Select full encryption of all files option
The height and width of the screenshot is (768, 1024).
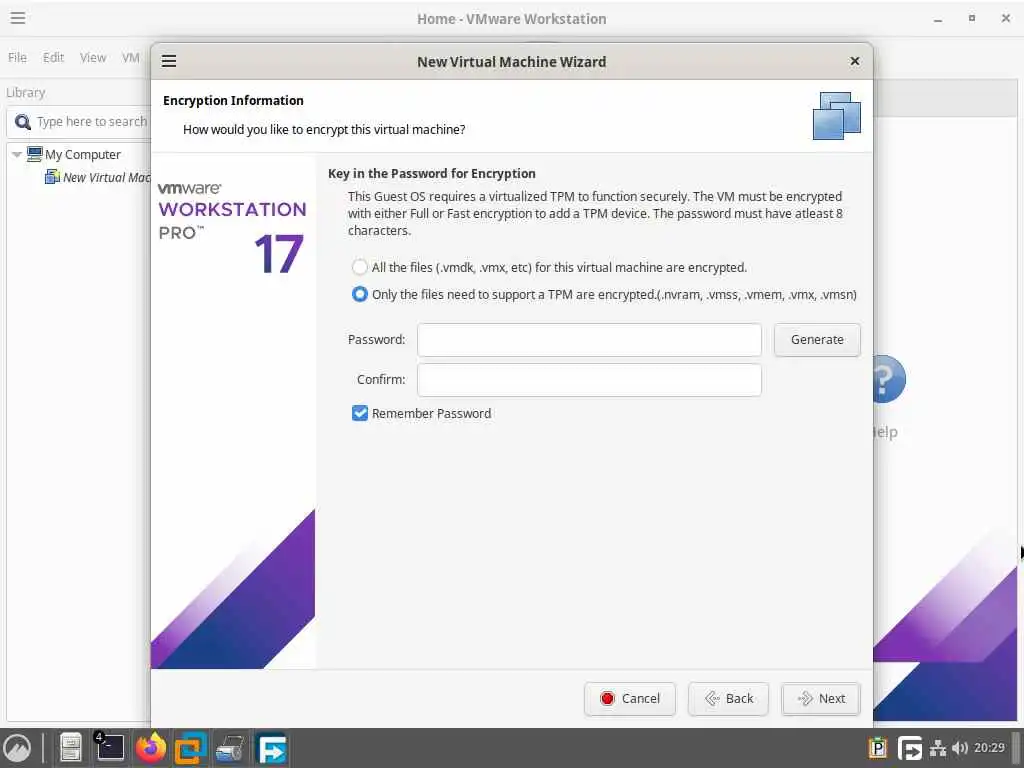click(359, 267)
